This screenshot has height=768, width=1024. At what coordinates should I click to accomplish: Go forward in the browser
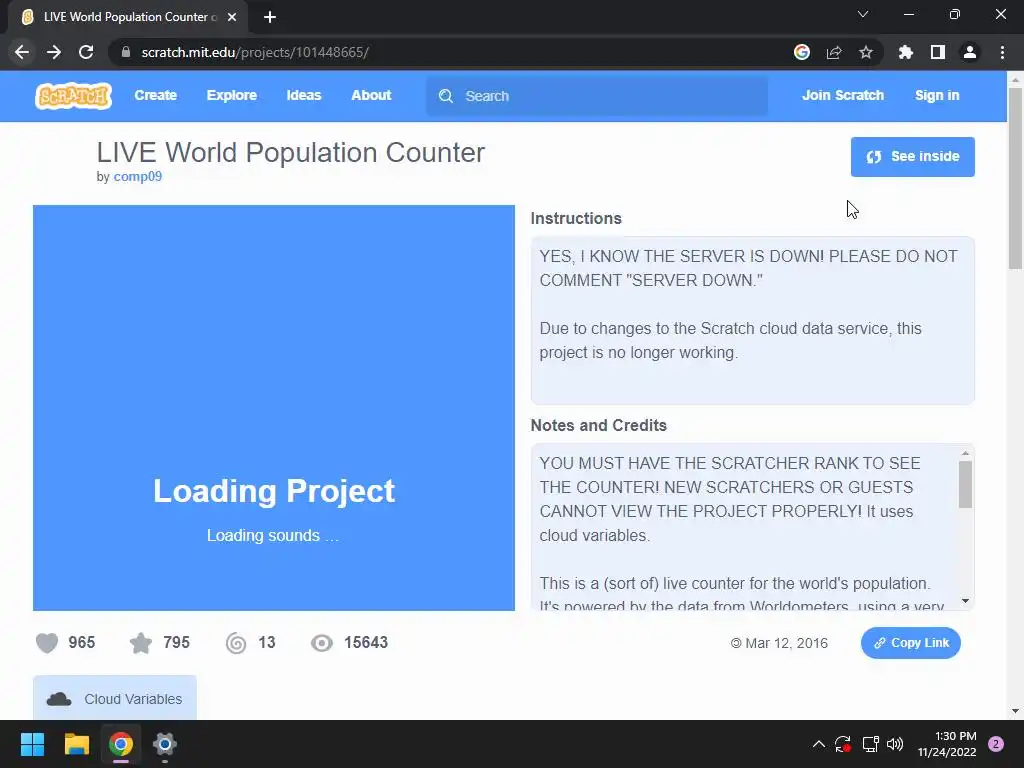click(54, 52)
